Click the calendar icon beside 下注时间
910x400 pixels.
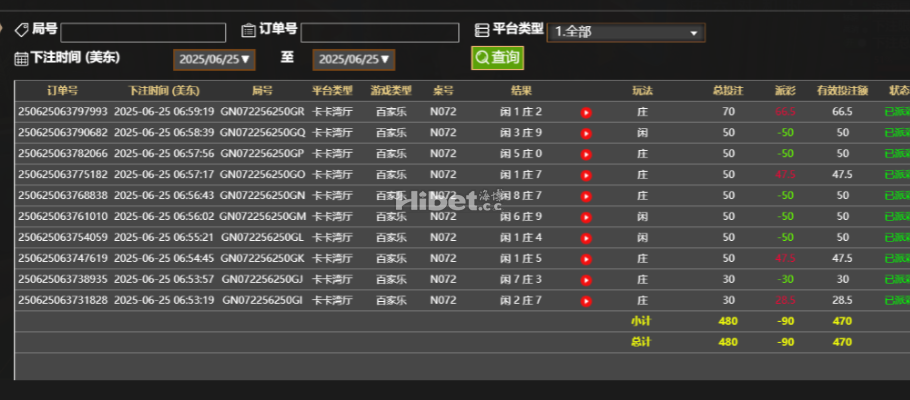(21, 59)
